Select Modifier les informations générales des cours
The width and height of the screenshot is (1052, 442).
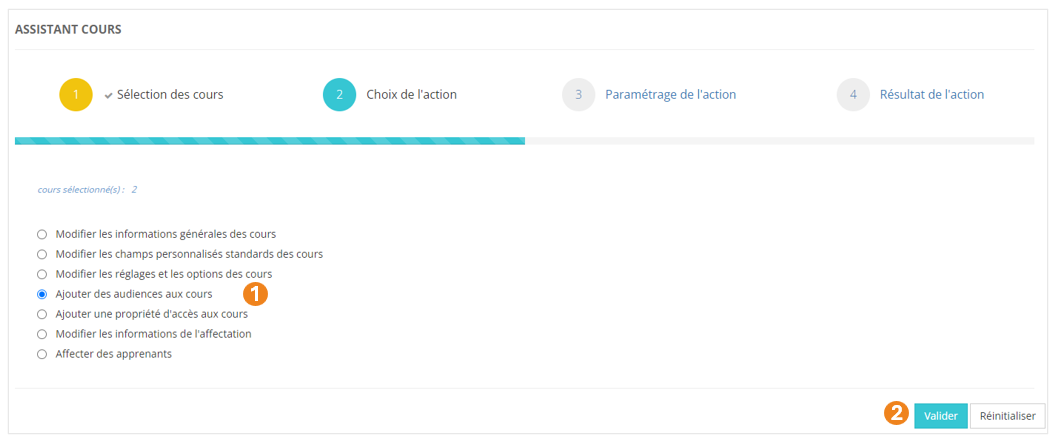coord(42,234)
